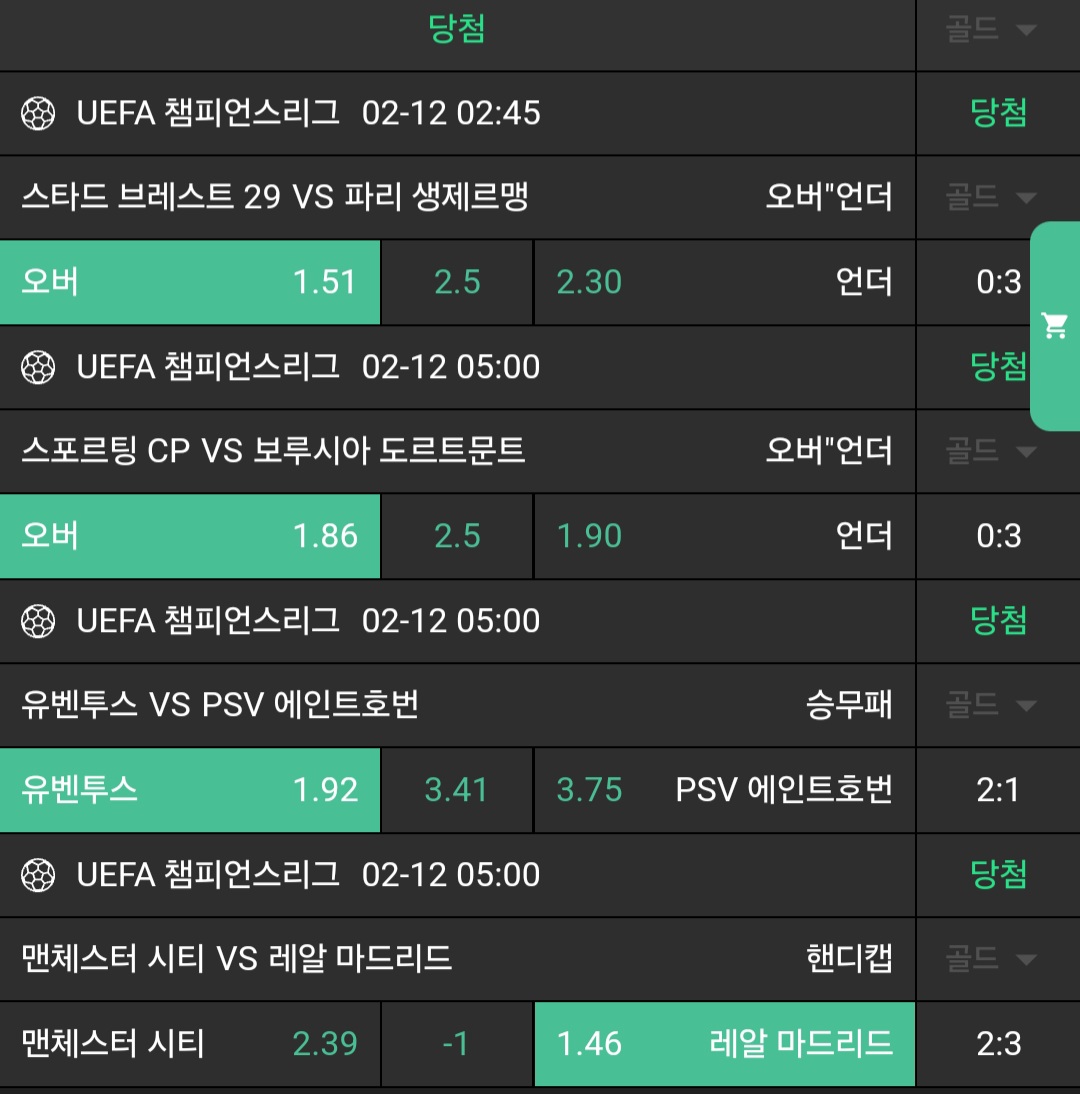Click soccer ball icon for 02-12 02:45 match
Viewport: 1080px width, 1094px height.
tap(38, 113)
